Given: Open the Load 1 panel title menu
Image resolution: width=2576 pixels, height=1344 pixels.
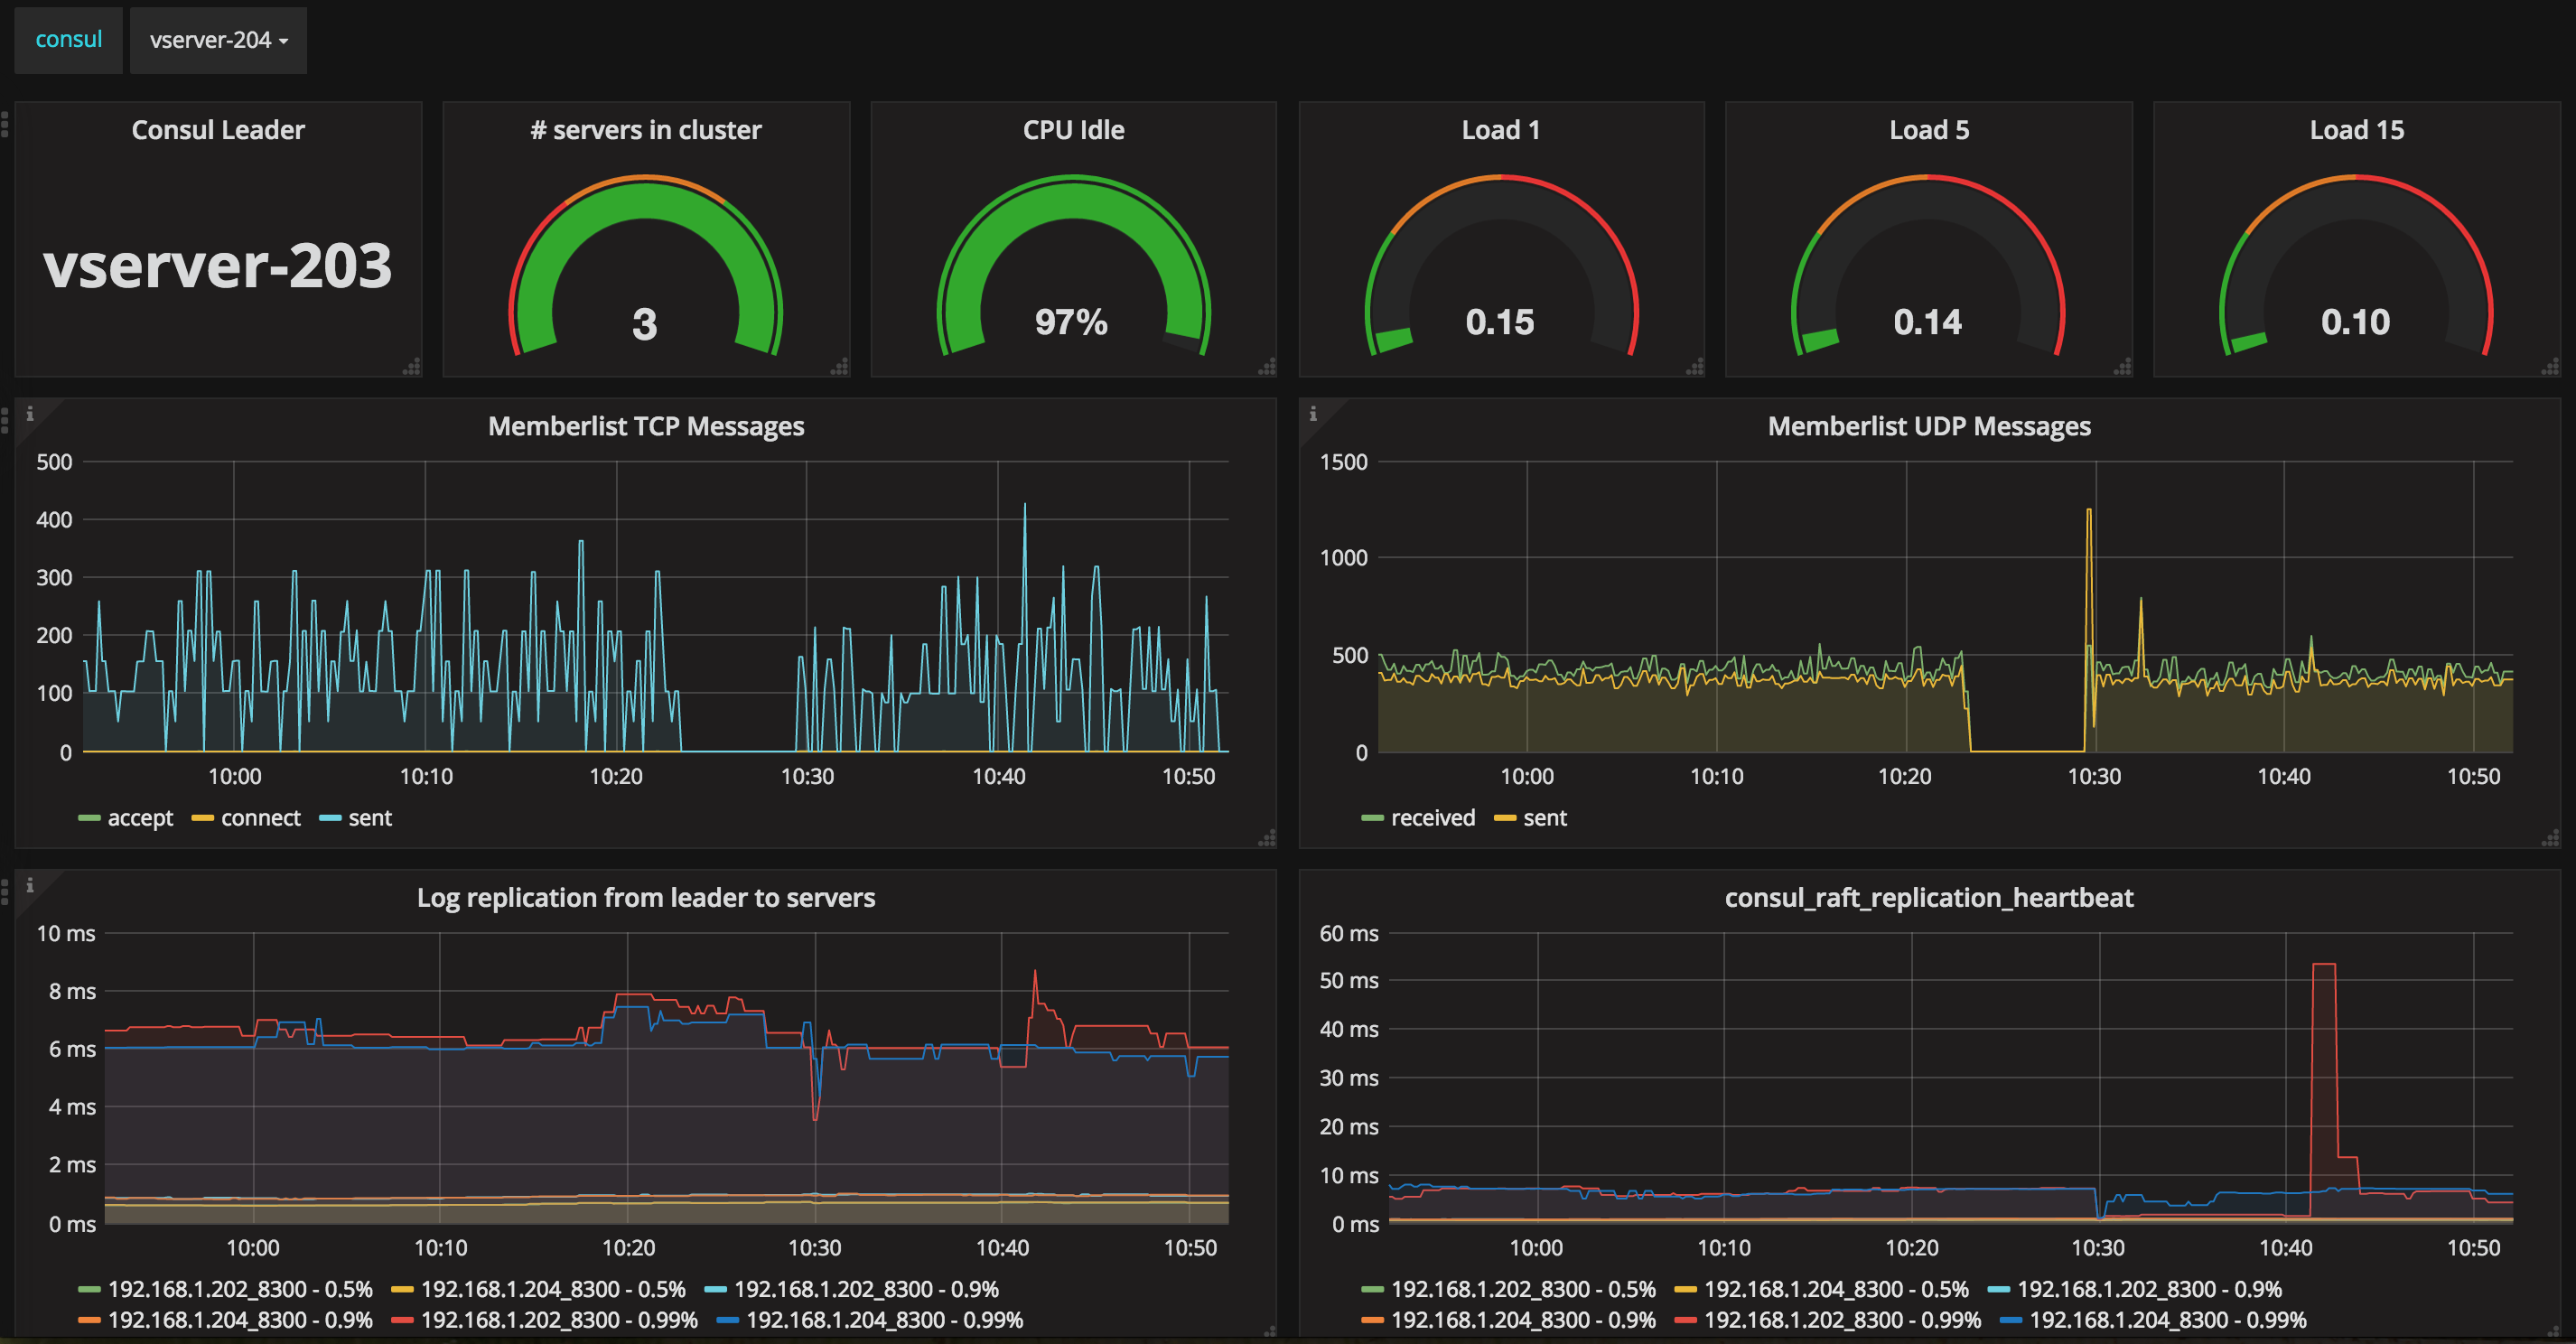Looking at the screenshot, I should 1500,130.
